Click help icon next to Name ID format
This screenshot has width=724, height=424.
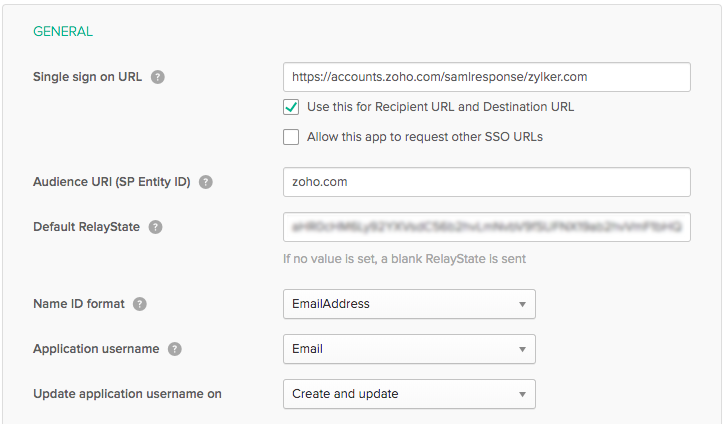[140, 304]
